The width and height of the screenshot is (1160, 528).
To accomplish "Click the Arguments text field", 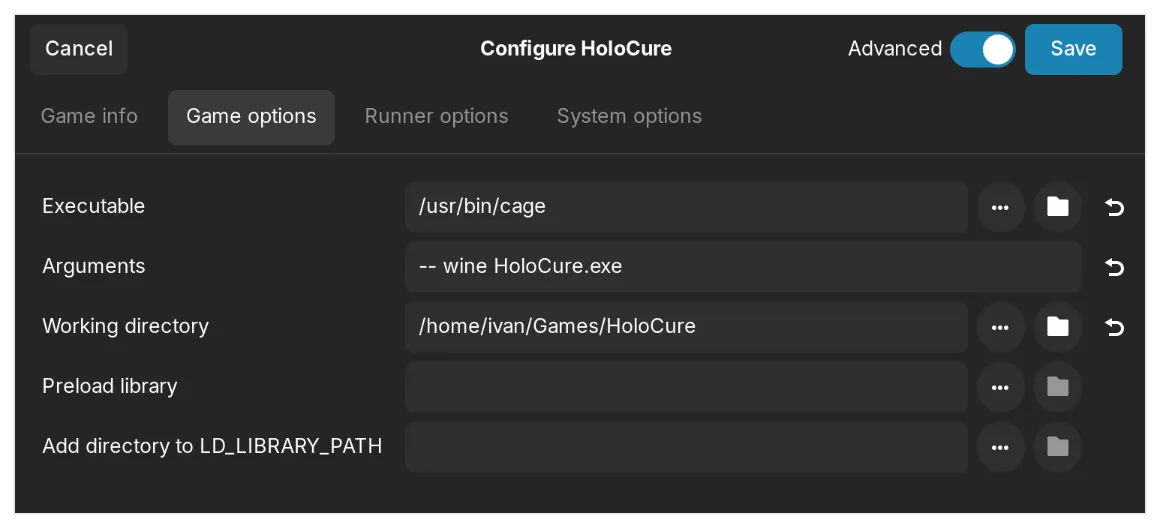I will pos(743,267).
